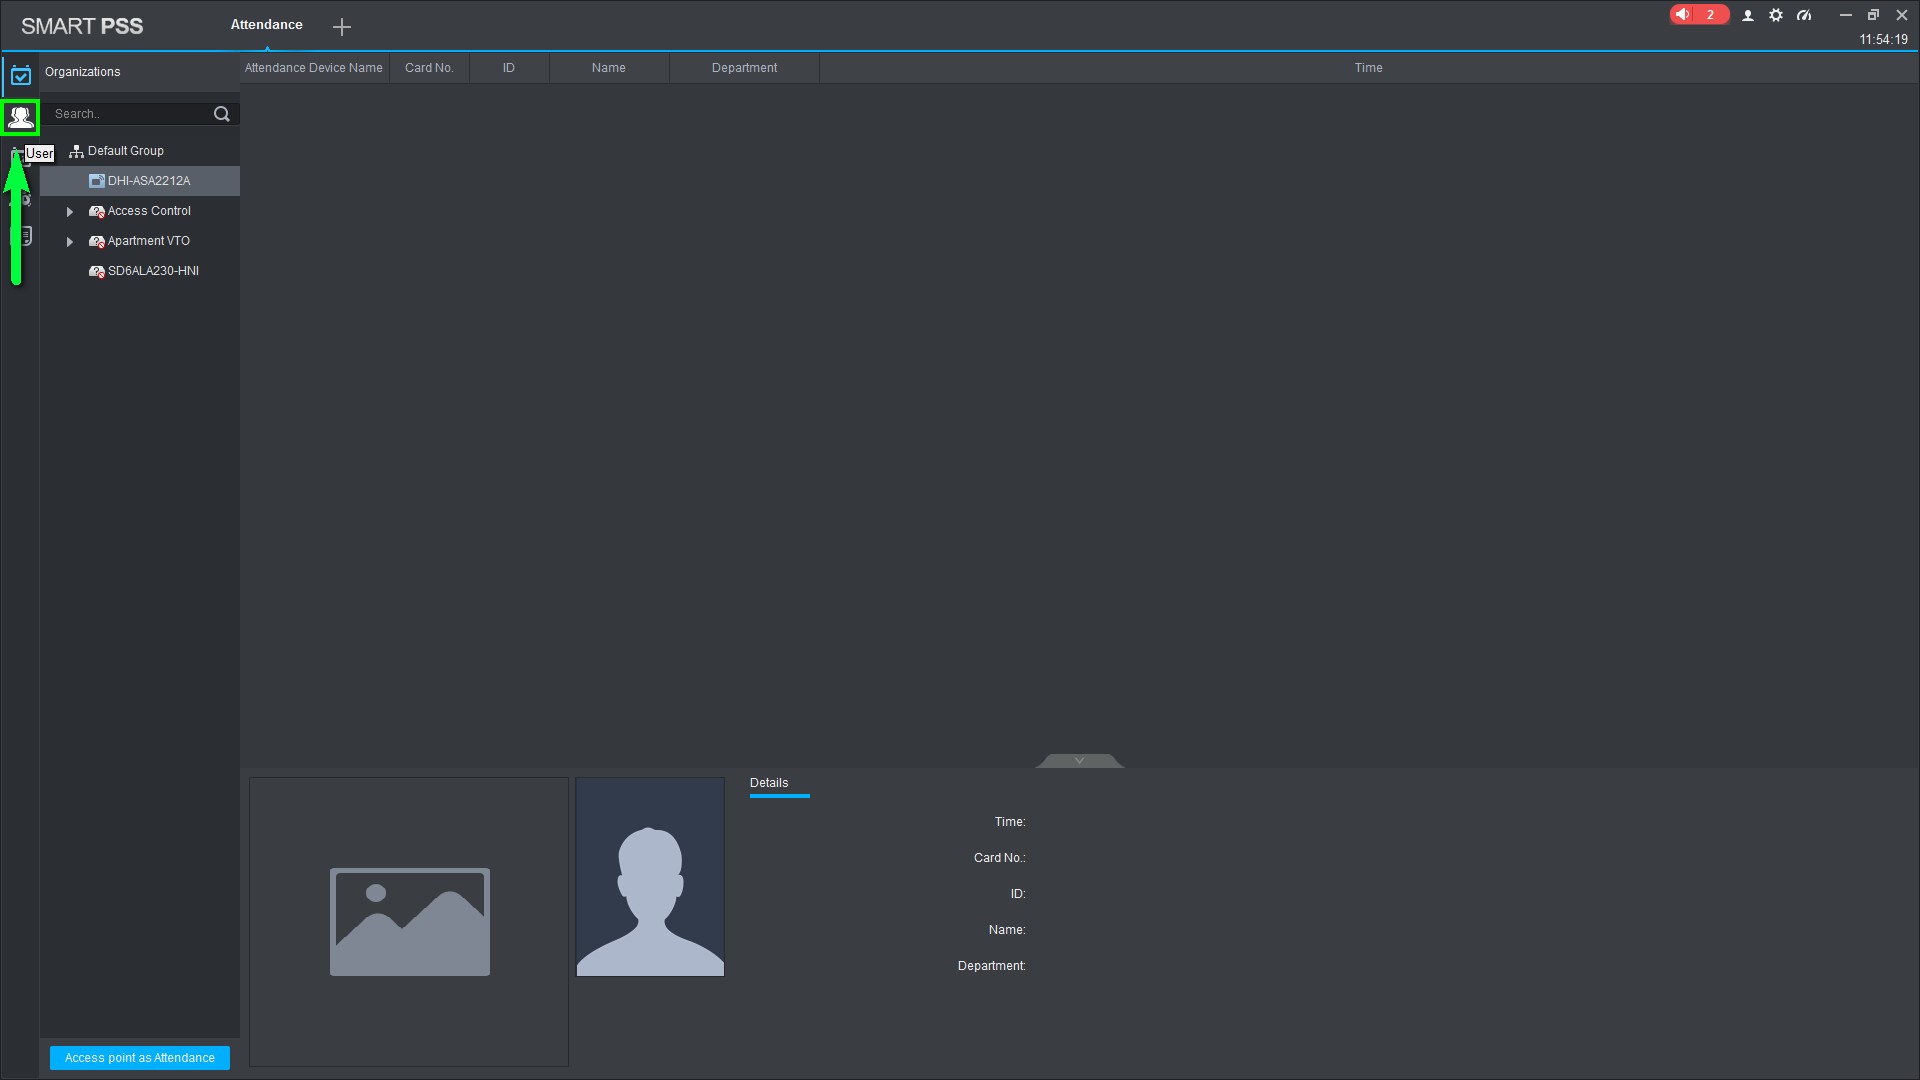Select the Attendance calendar sidebar icon
Screen dimensions: 1920x1080
point(20,75)
